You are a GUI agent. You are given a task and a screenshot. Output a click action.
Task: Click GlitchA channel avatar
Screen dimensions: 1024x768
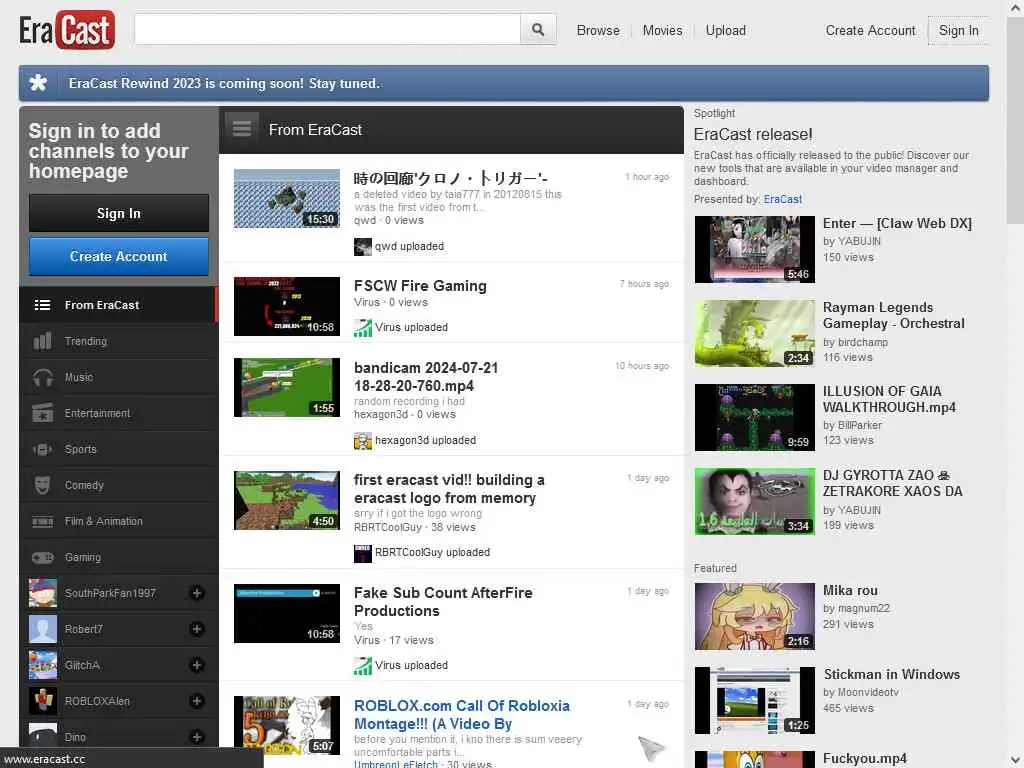tap(43, 665)
